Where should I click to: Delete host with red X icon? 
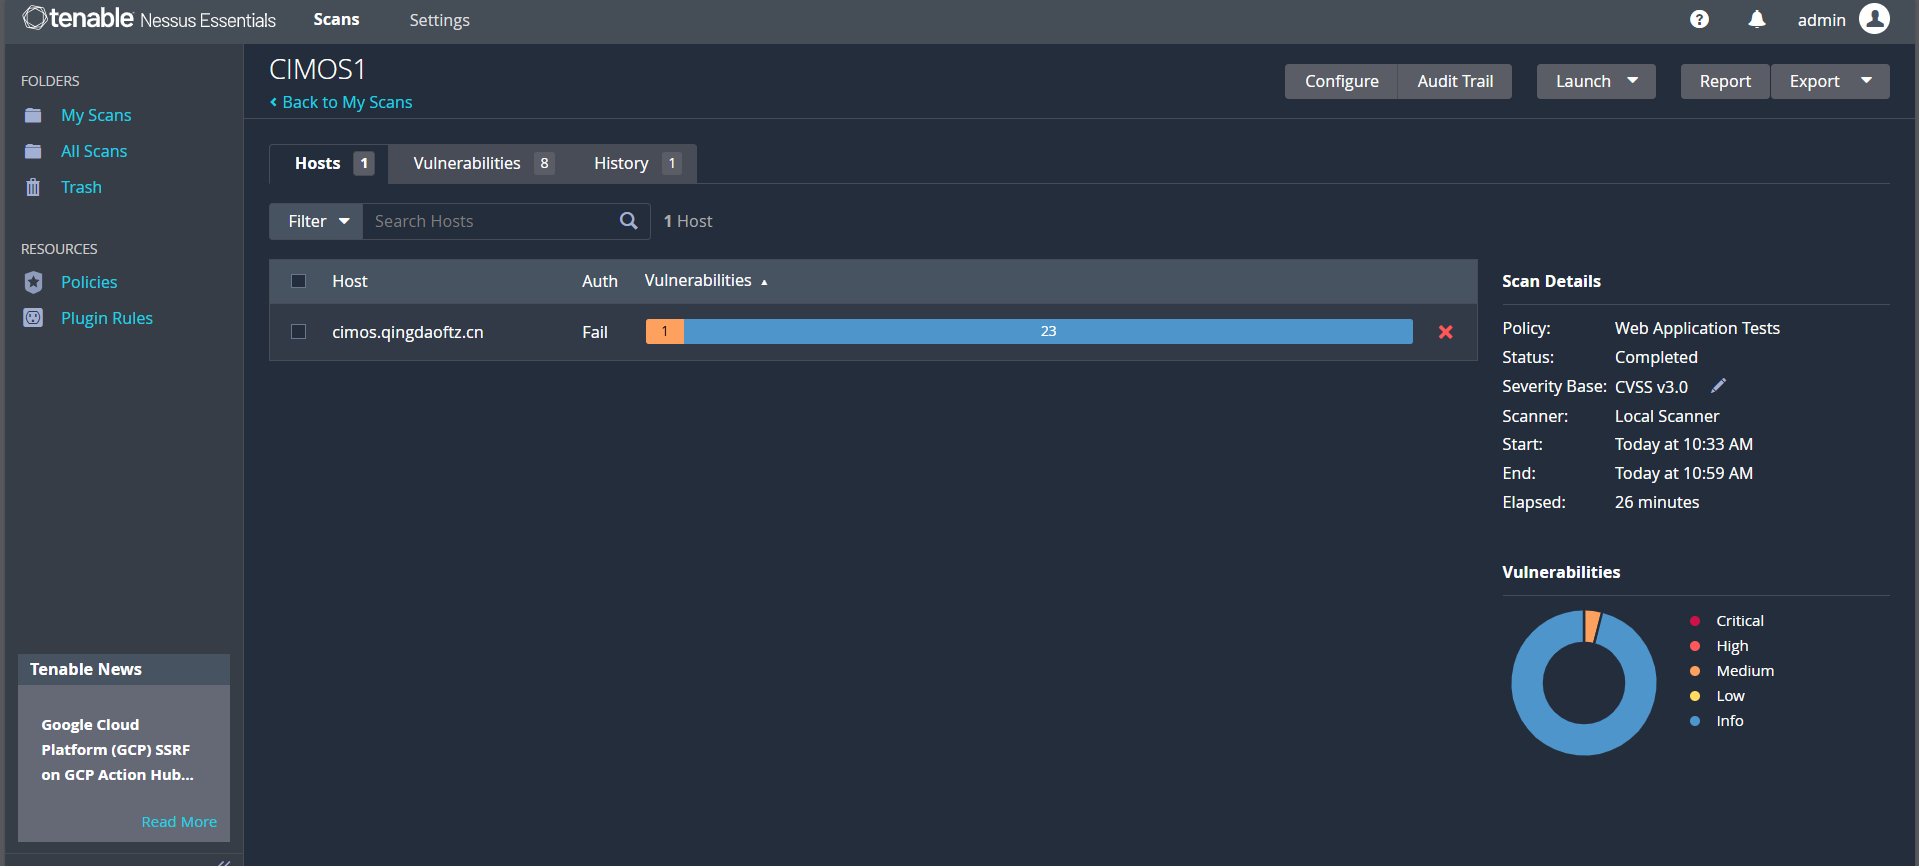(1445, 332)
